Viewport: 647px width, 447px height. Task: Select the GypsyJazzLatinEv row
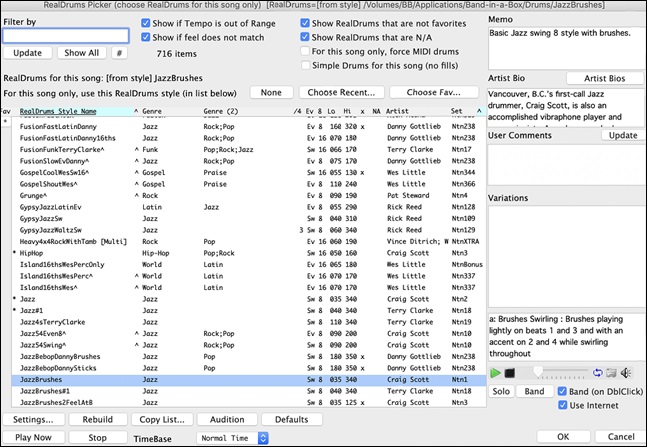pyautogui.click(x=249, y=207)
